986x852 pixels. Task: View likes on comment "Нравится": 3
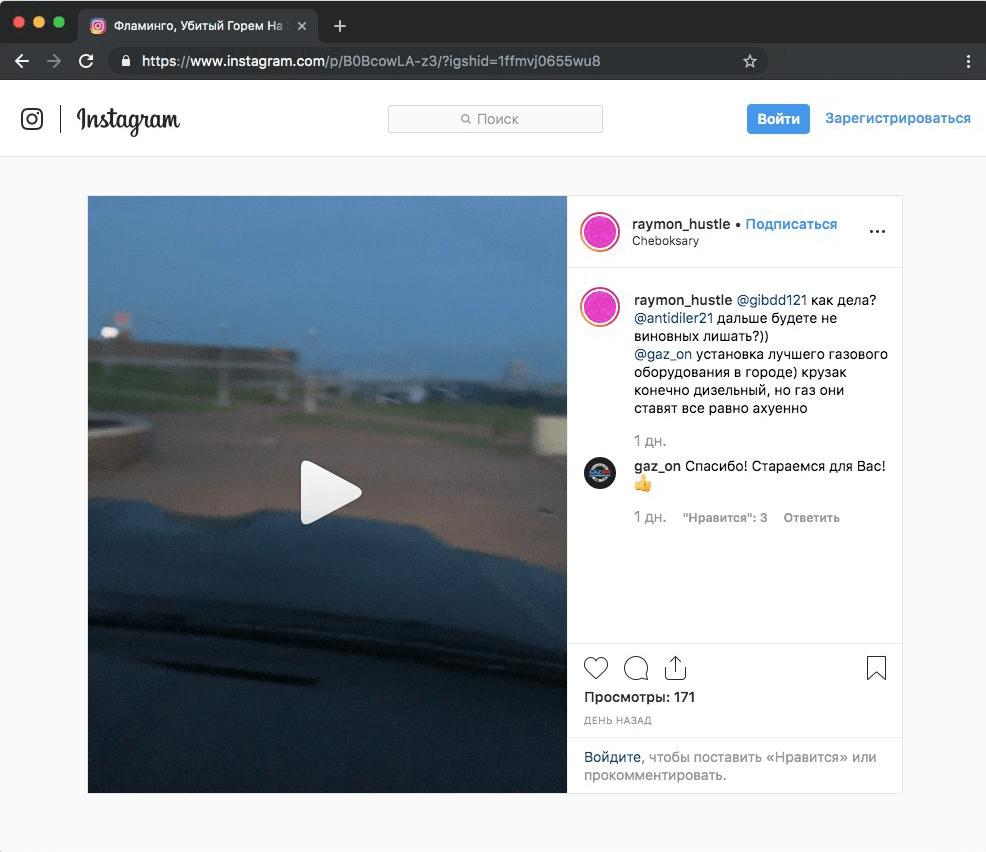[x=725, y=518]
